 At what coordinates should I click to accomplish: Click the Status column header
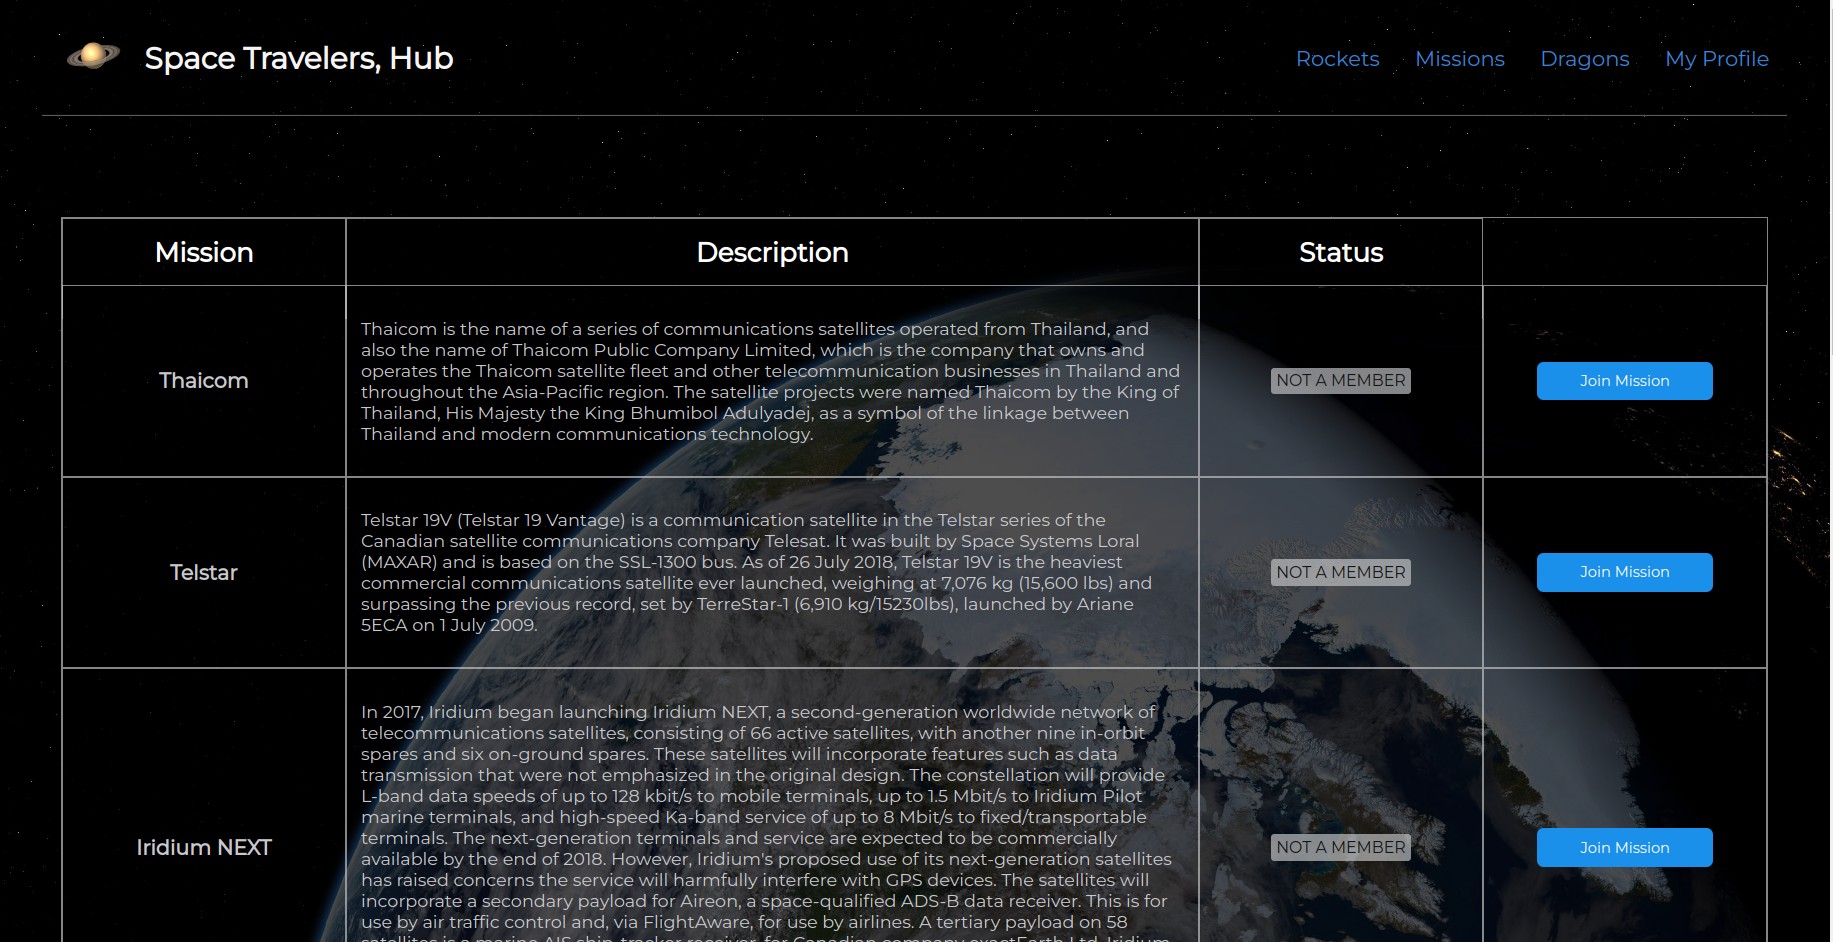coord(1340,252)
